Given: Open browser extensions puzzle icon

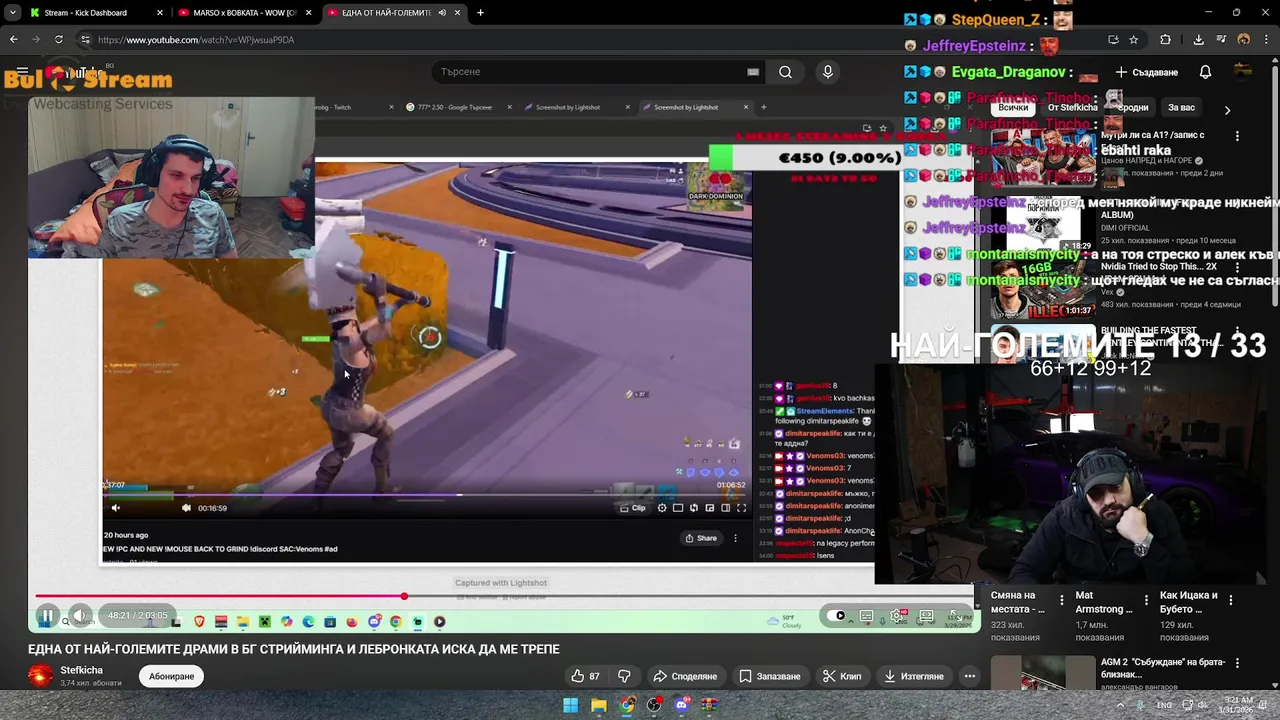Looking at the screenshot, I should click(x=1165, y=40).
